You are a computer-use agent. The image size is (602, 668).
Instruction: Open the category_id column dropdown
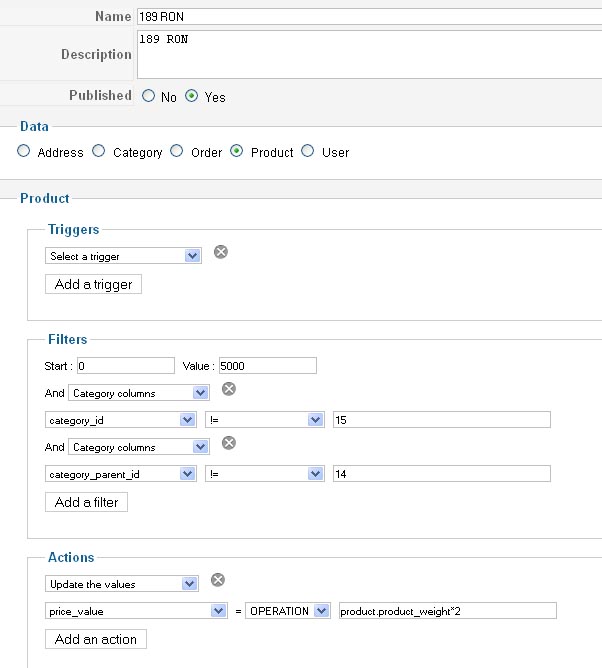click(120, 420)
